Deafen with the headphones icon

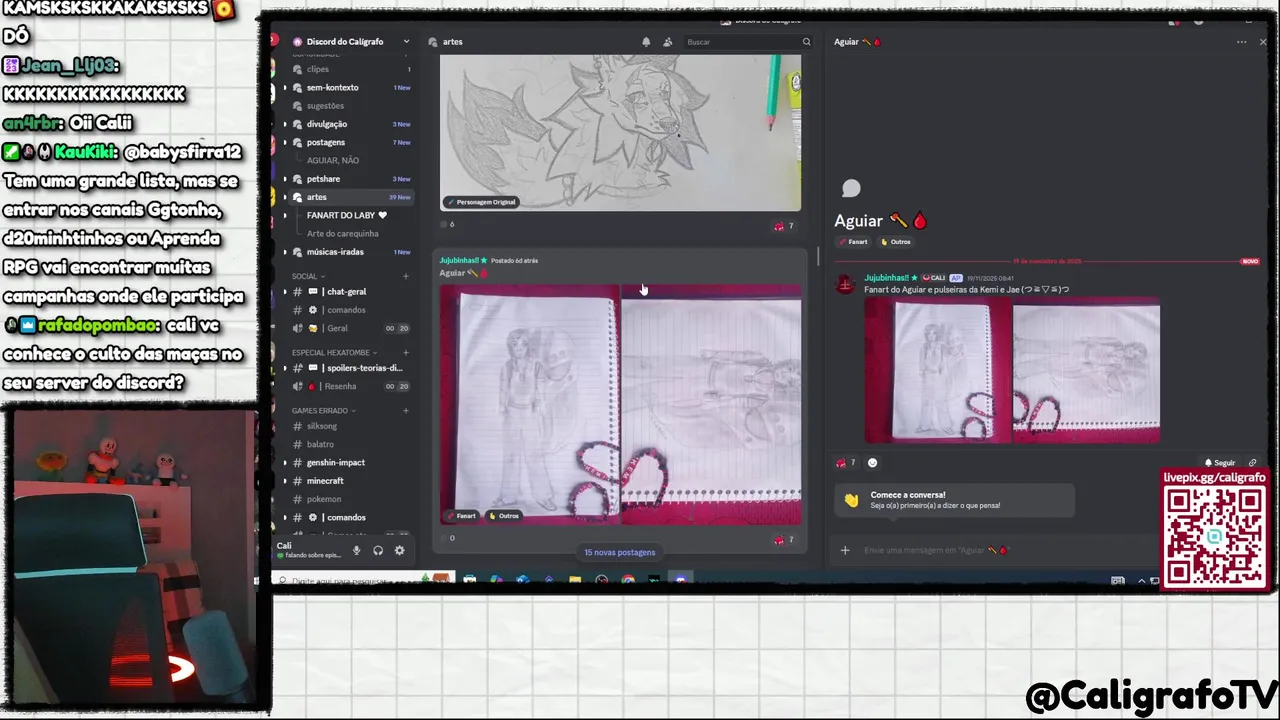pos(378,550)
